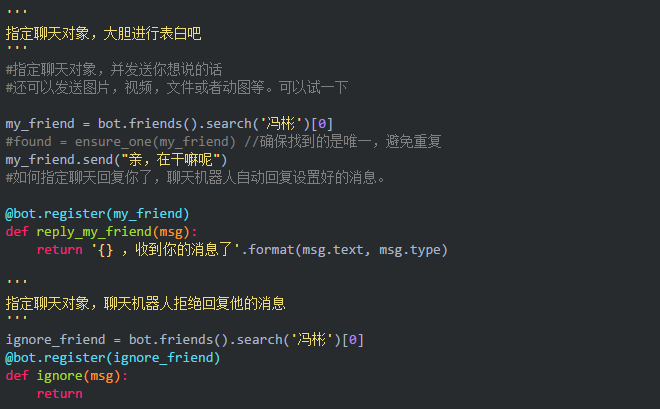Click the comment about sending pictures and videos
Viewport: 660px width, 409px height.
176,88
